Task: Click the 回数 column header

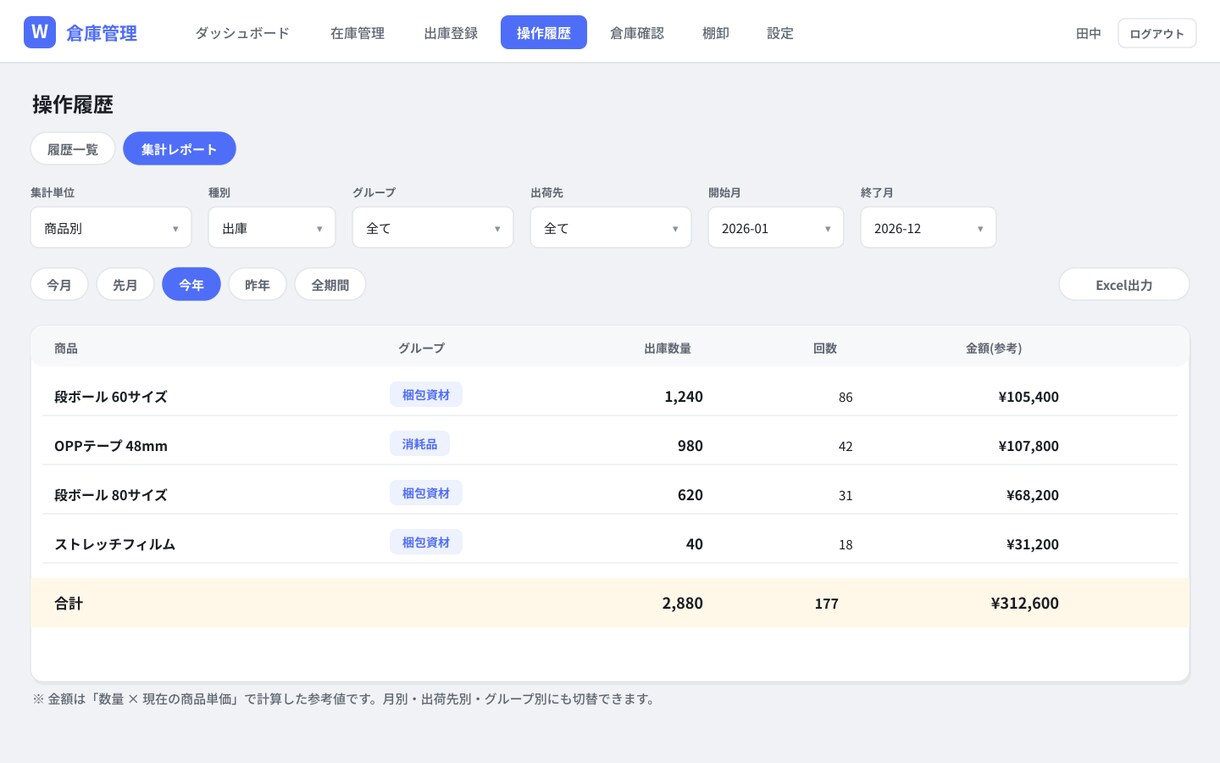Action: click(825, 348)
